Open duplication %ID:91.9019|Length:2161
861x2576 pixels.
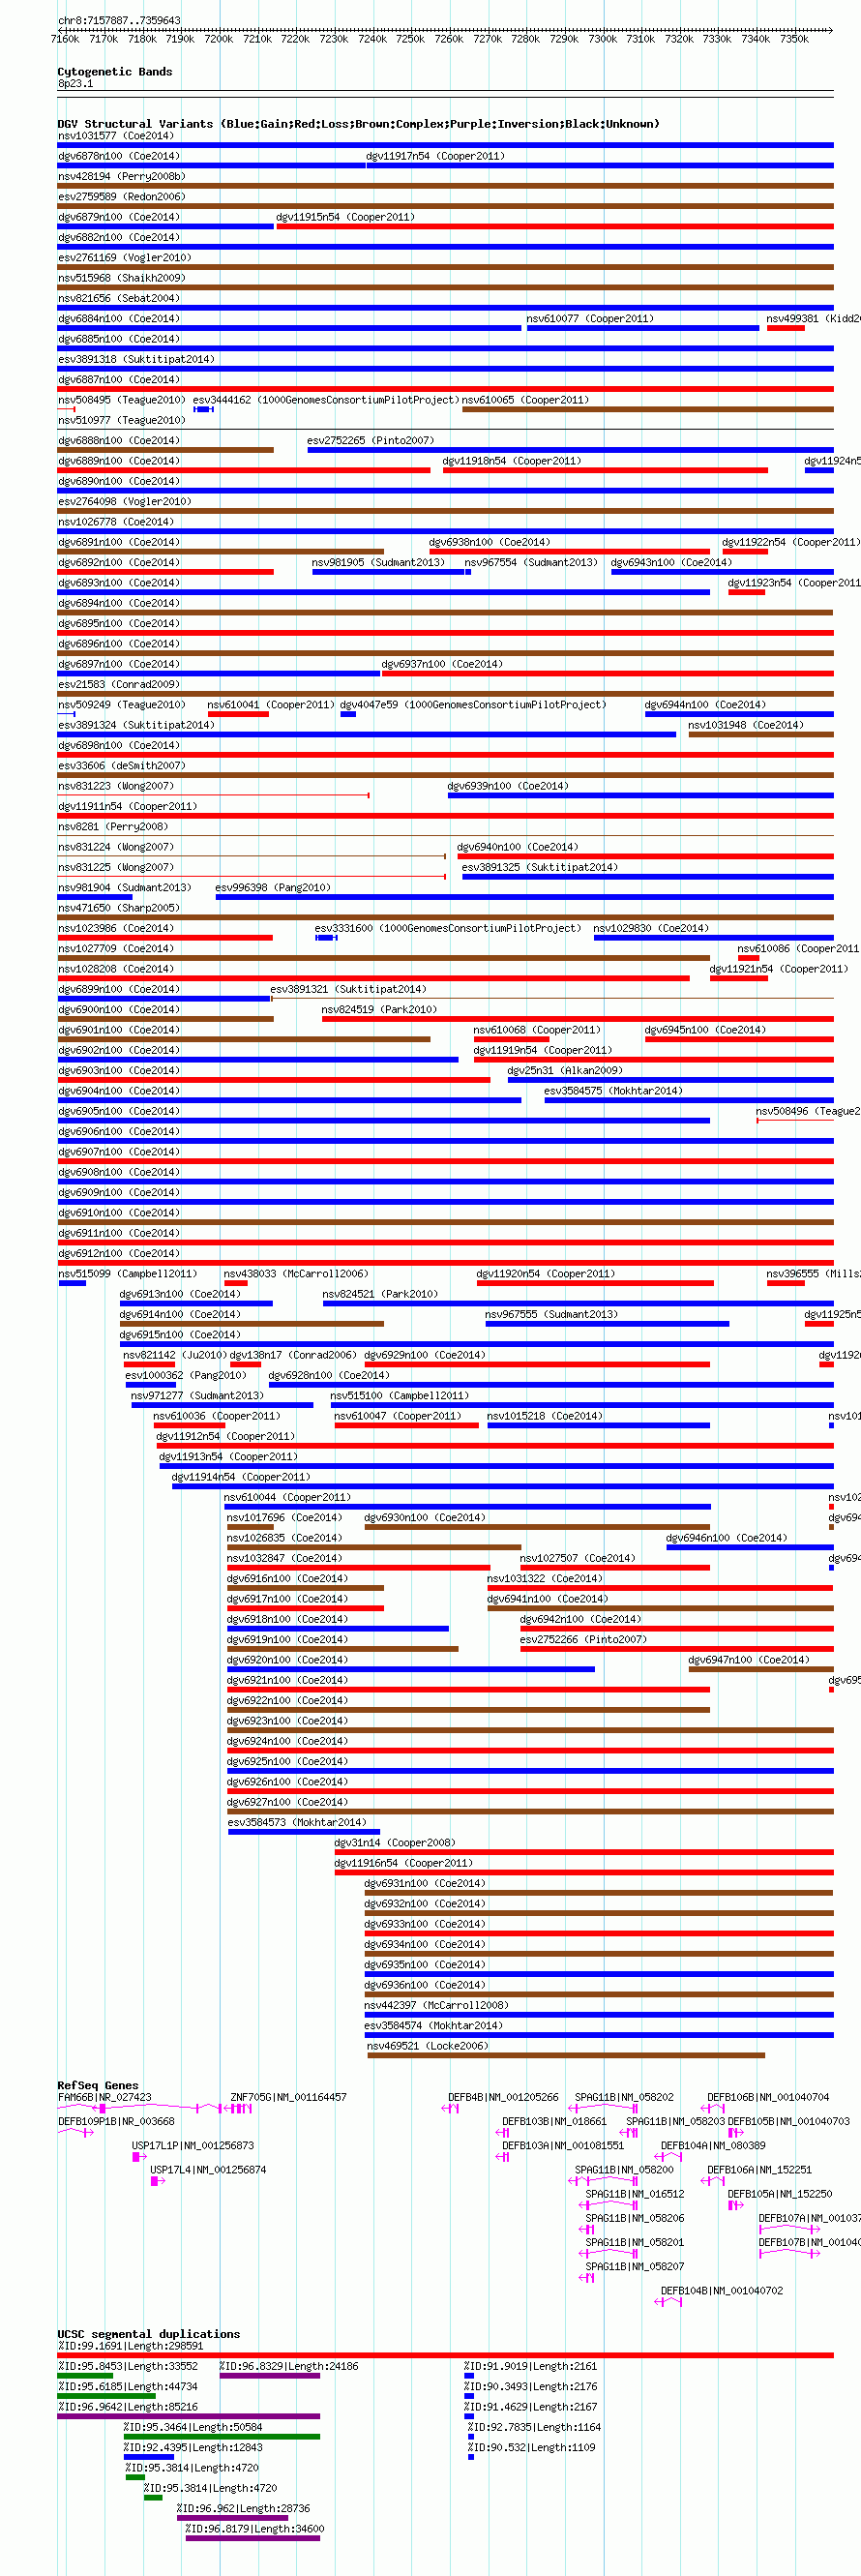tap(530, 2366)
